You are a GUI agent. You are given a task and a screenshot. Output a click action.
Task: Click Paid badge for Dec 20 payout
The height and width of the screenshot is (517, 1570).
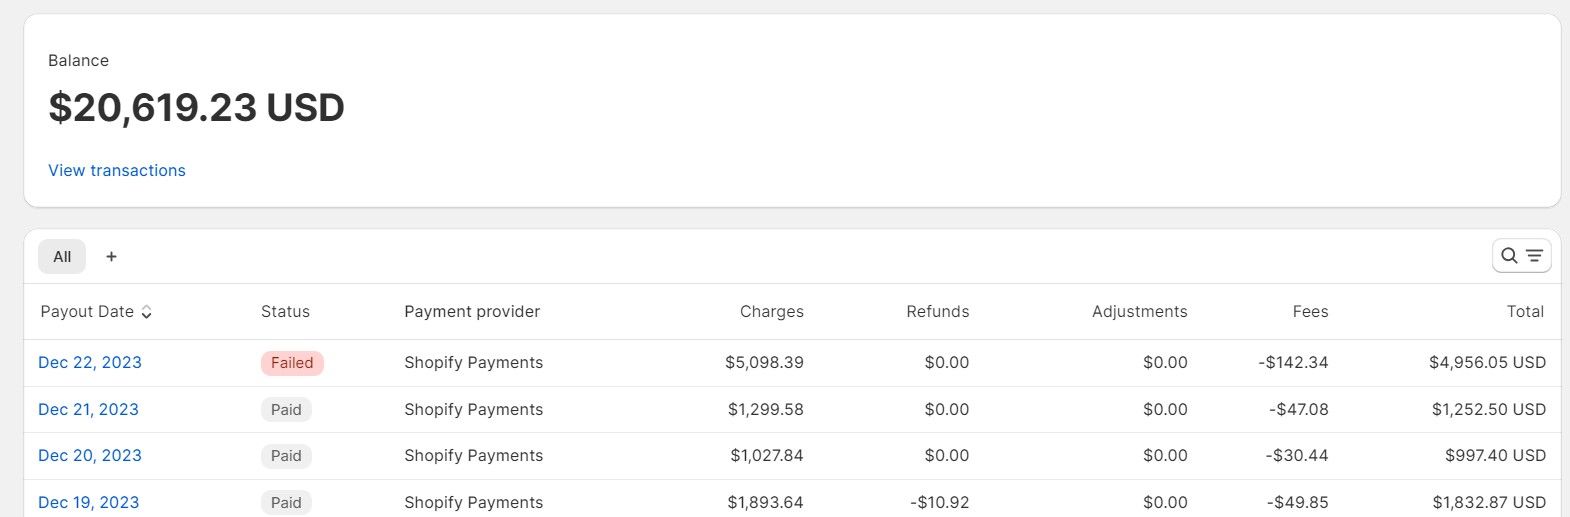coord(286,456)
